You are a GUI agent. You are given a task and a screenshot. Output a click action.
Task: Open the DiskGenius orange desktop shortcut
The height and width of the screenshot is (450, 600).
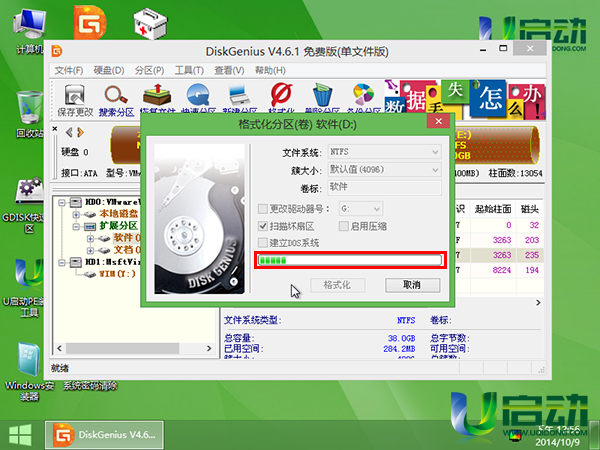90,23
